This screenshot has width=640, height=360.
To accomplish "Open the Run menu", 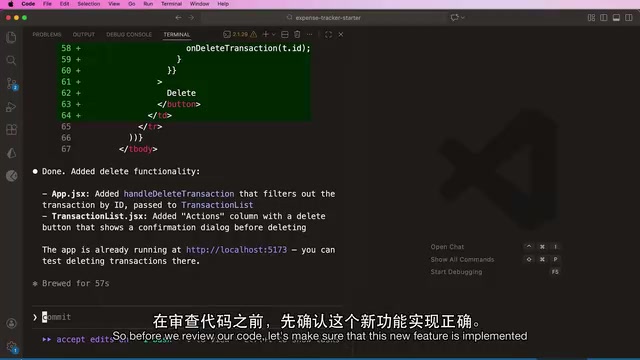I will pyautogui.click(x=148, y=4).
